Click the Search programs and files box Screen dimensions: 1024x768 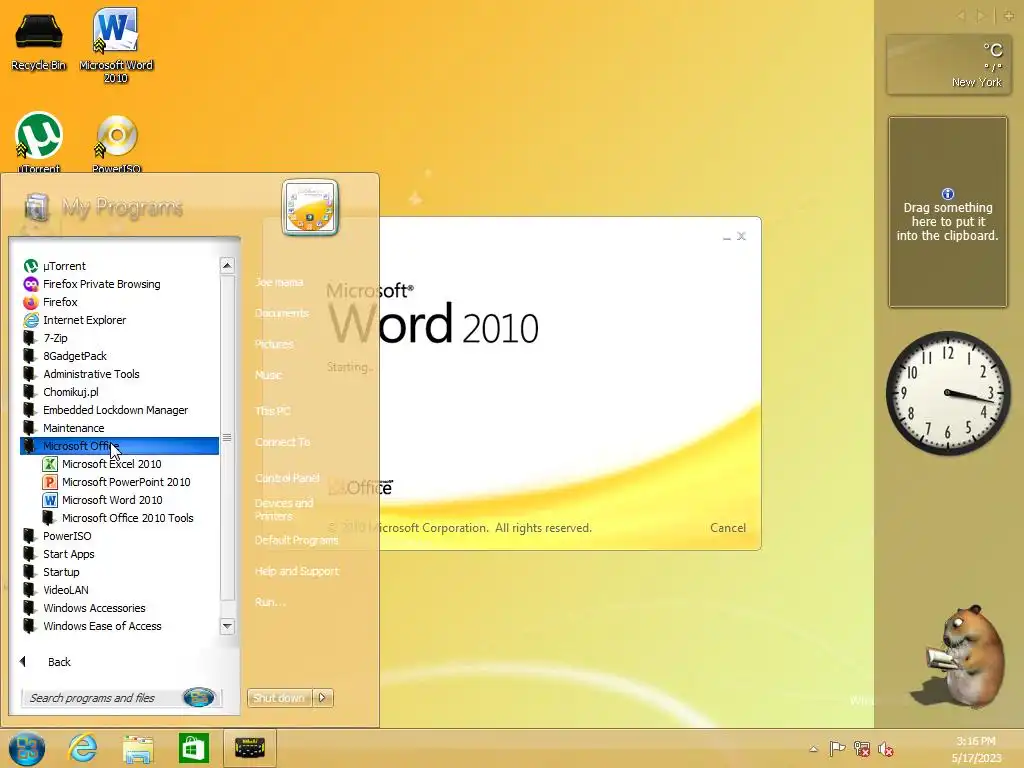[101, 698]
